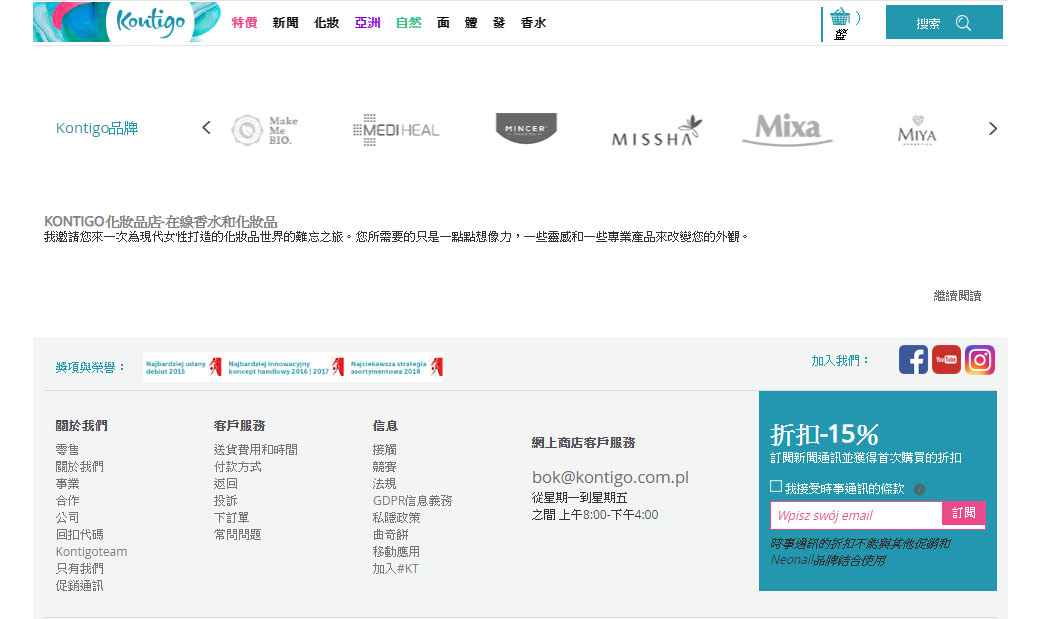This screenshot has height=619, width=1058.
Task: Open the 投訴 footer link
Action: [x=225, y=500]
